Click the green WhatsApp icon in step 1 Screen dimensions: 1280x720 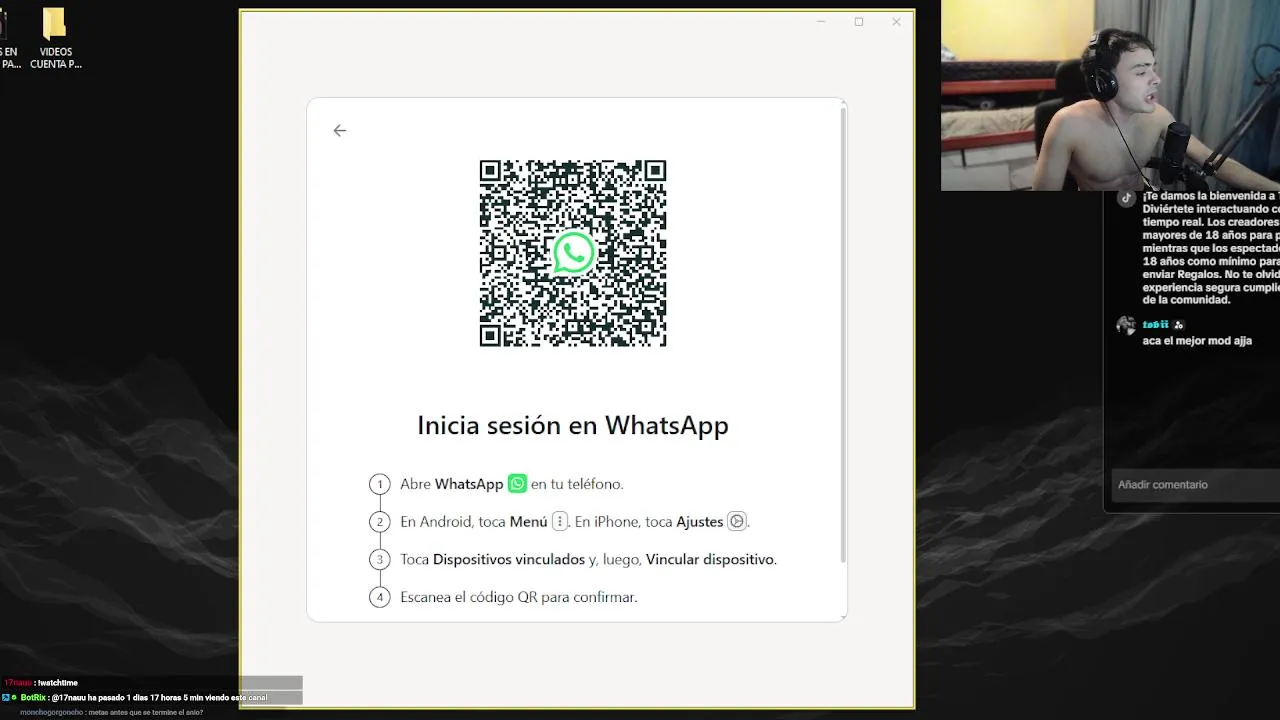click(x=517, y=484)
